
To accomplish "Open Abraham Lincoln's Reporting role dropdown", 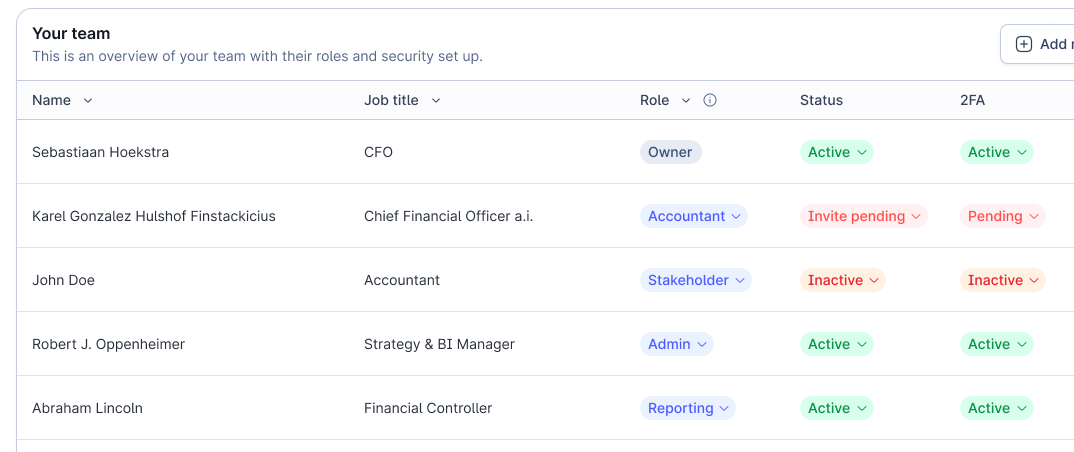I will pos(687,408).
